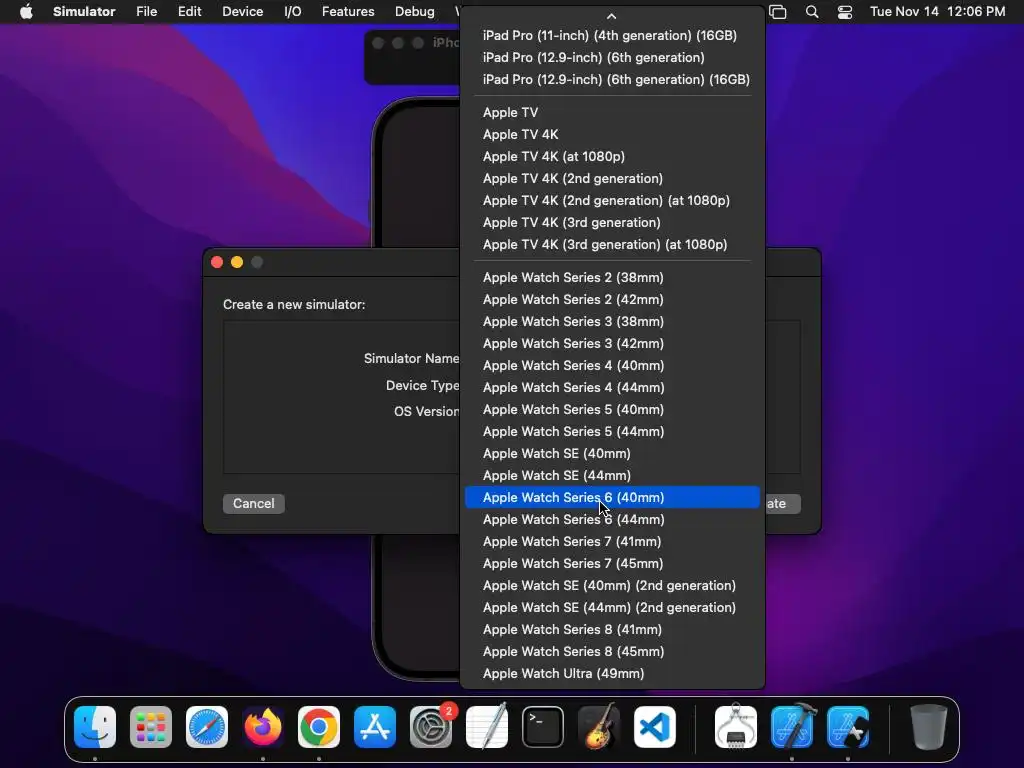Launch Visual Studio Code from dock
This screenshot has height=768, width=1024.
click(655, 727)
